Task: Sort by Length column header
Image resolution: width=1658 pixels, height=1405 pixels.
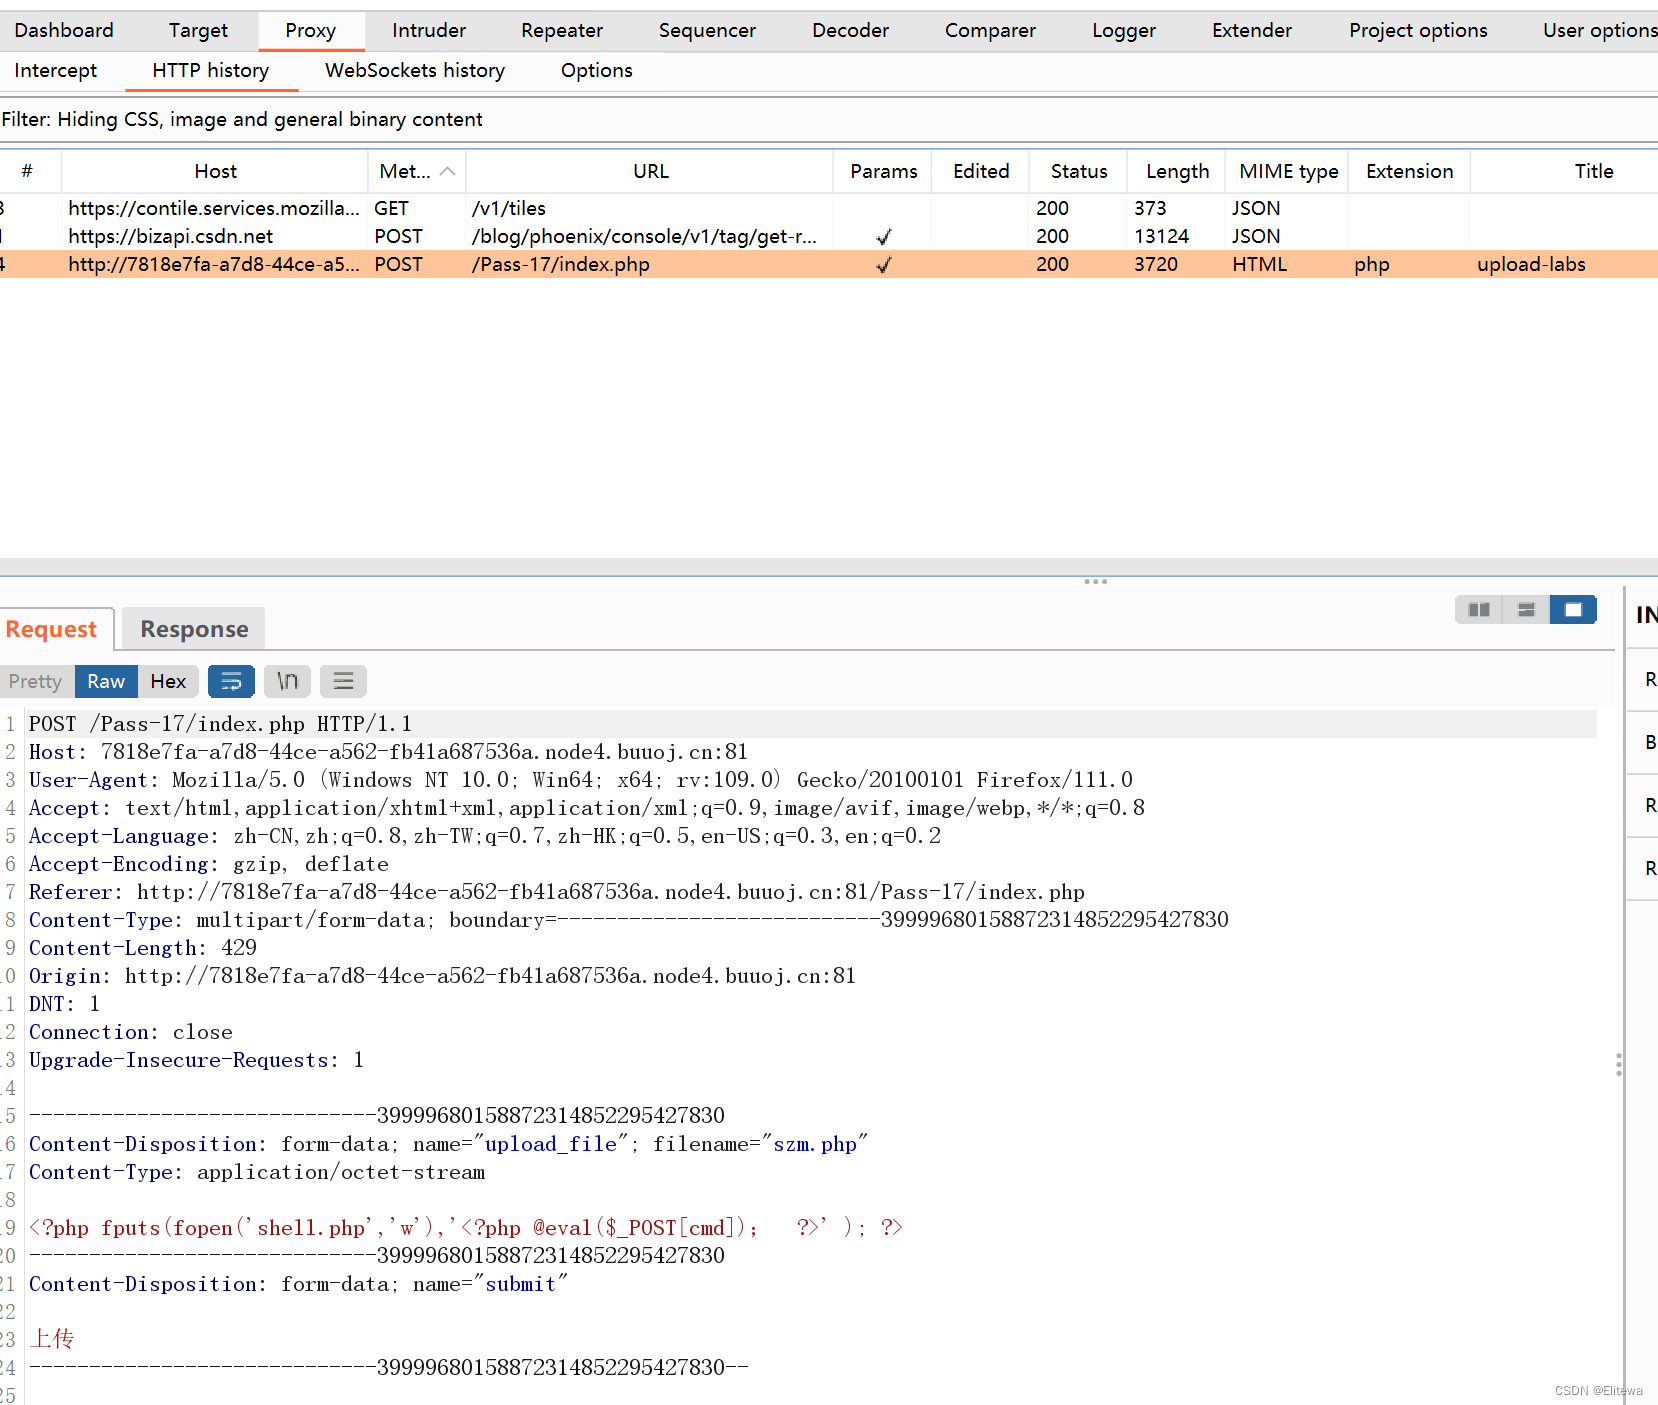Action: point(1177,171)
